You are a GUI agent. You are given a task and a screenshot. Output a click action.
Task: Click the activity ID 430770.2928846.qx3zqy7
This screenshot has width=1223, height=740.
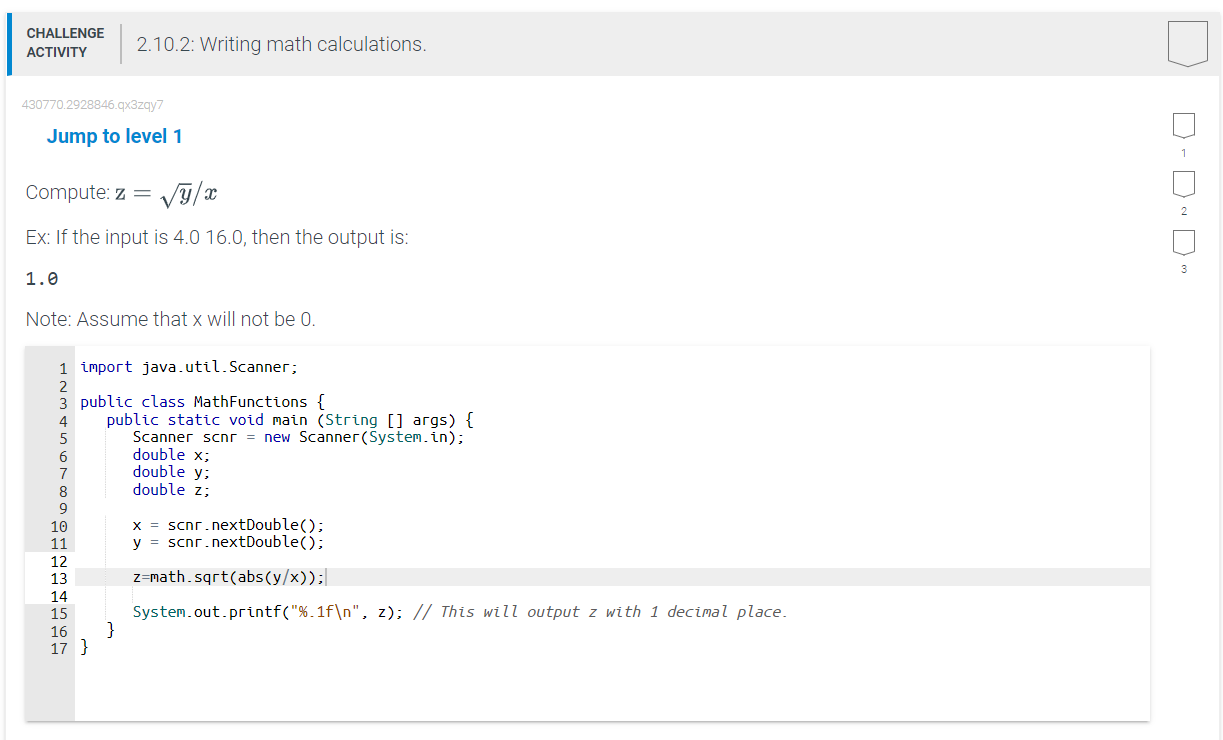click(x=92, y=104)
